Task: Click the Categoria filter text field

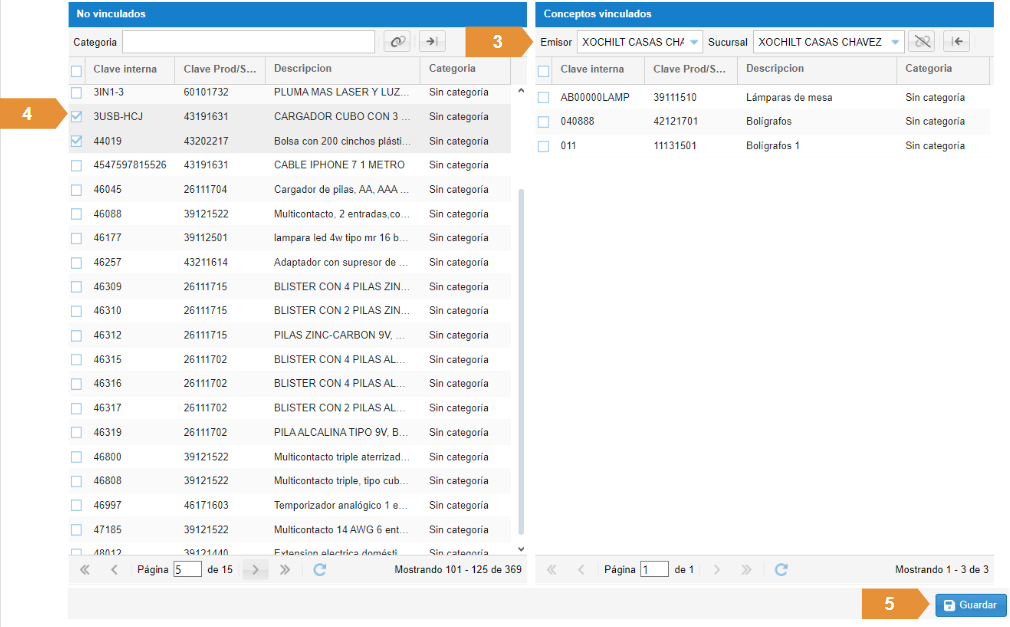Action: point(248,42)
